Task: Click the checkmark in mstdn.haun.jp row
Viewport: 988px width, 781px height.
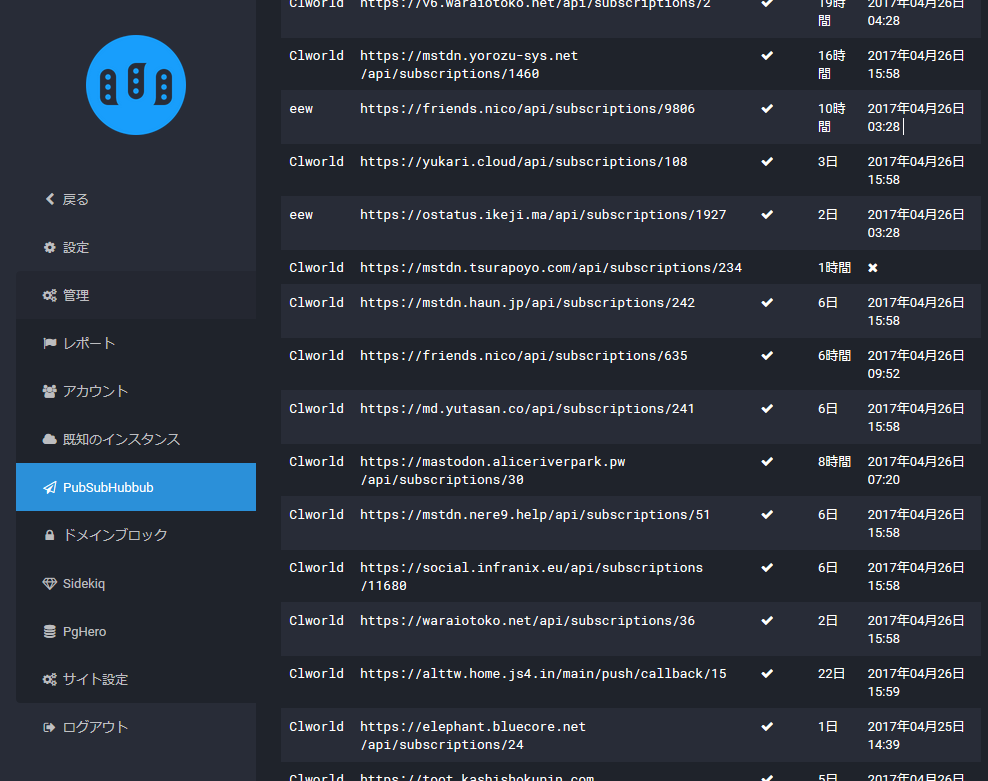Action: pyautogui.click(x=767, y=302)
